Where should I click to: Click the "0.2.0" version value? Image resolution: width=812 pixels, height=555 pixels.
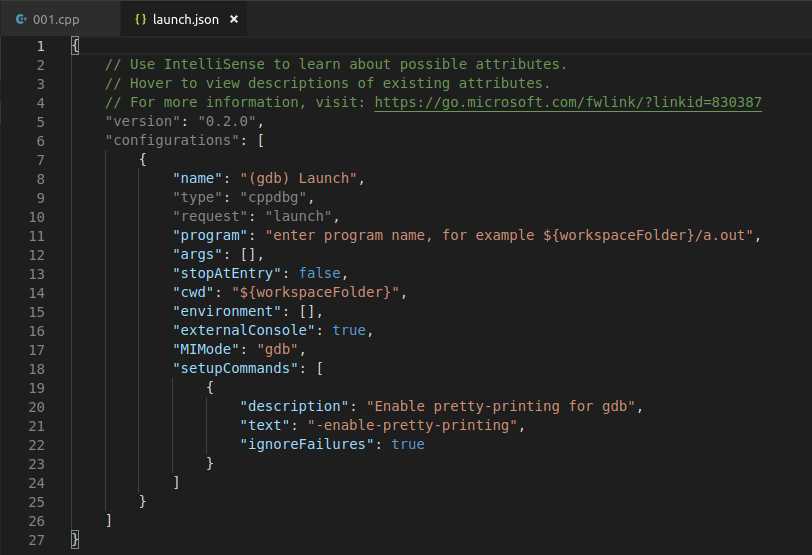227,122
